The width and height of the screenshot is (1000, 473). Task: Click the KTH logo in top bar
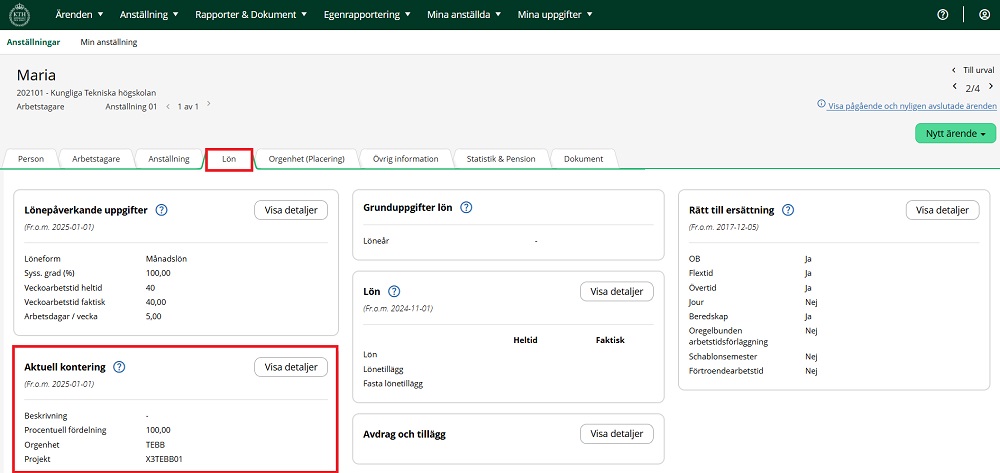pos(19,14)
